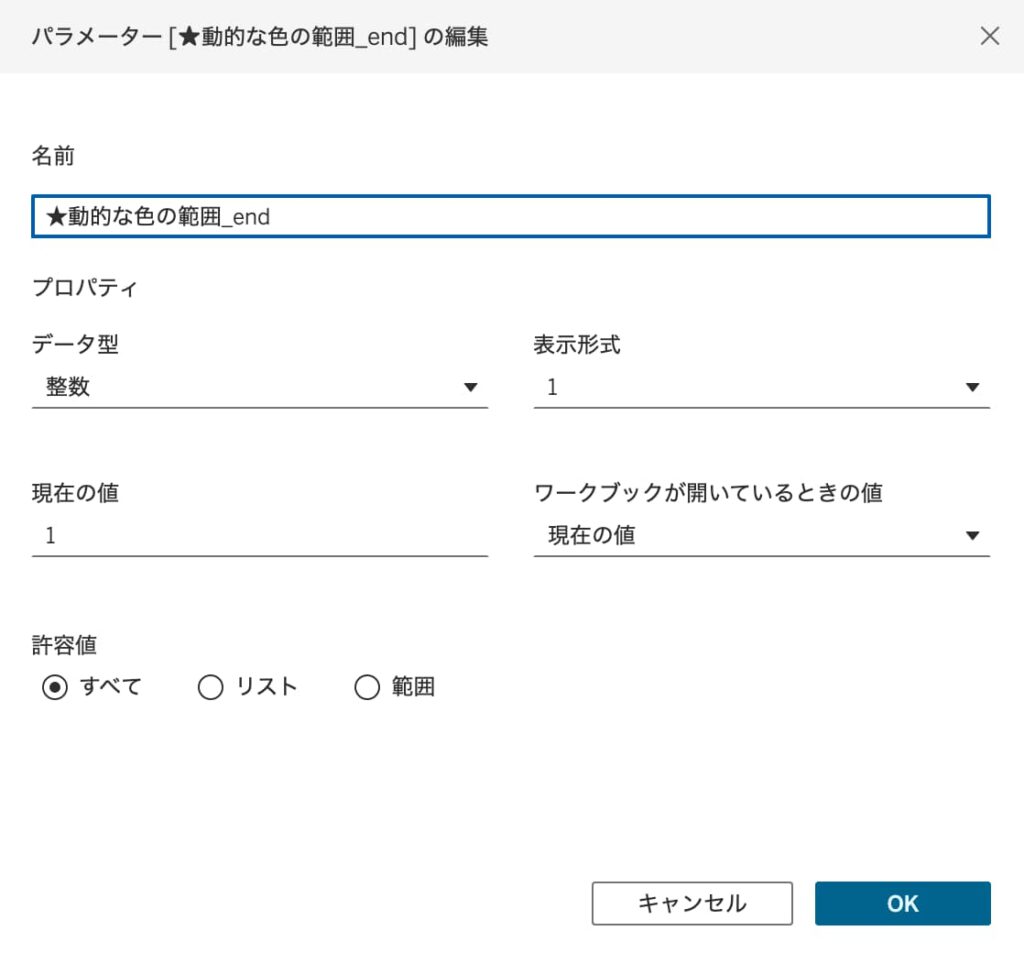
Task: Click the arrow icon beside 整数
Action: (x=471, y=388)
